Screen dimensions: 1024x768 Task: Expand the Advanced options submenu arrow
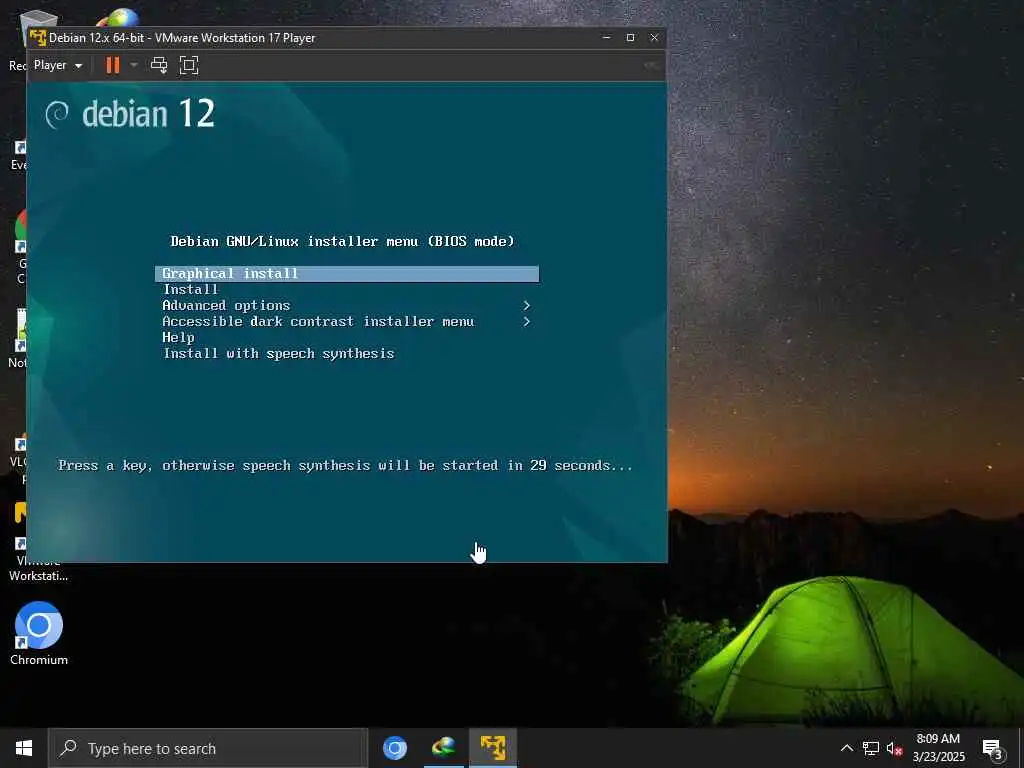pyautogui.click(x=526, y=306)
